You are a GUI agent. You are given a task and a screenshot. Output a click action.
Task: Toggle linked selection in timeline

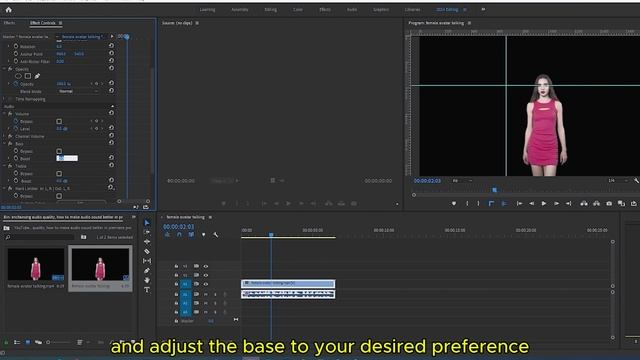coord(191,235)
